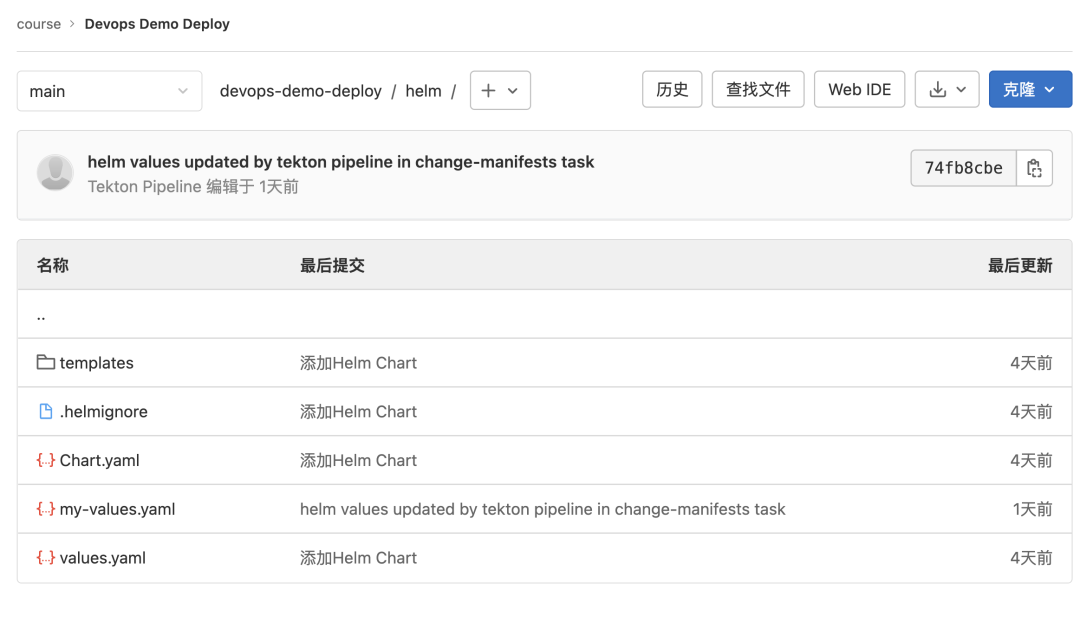Click the Tekton Pipeline author avatar
Screen dimensions: 1080x622
pos(55,173)
